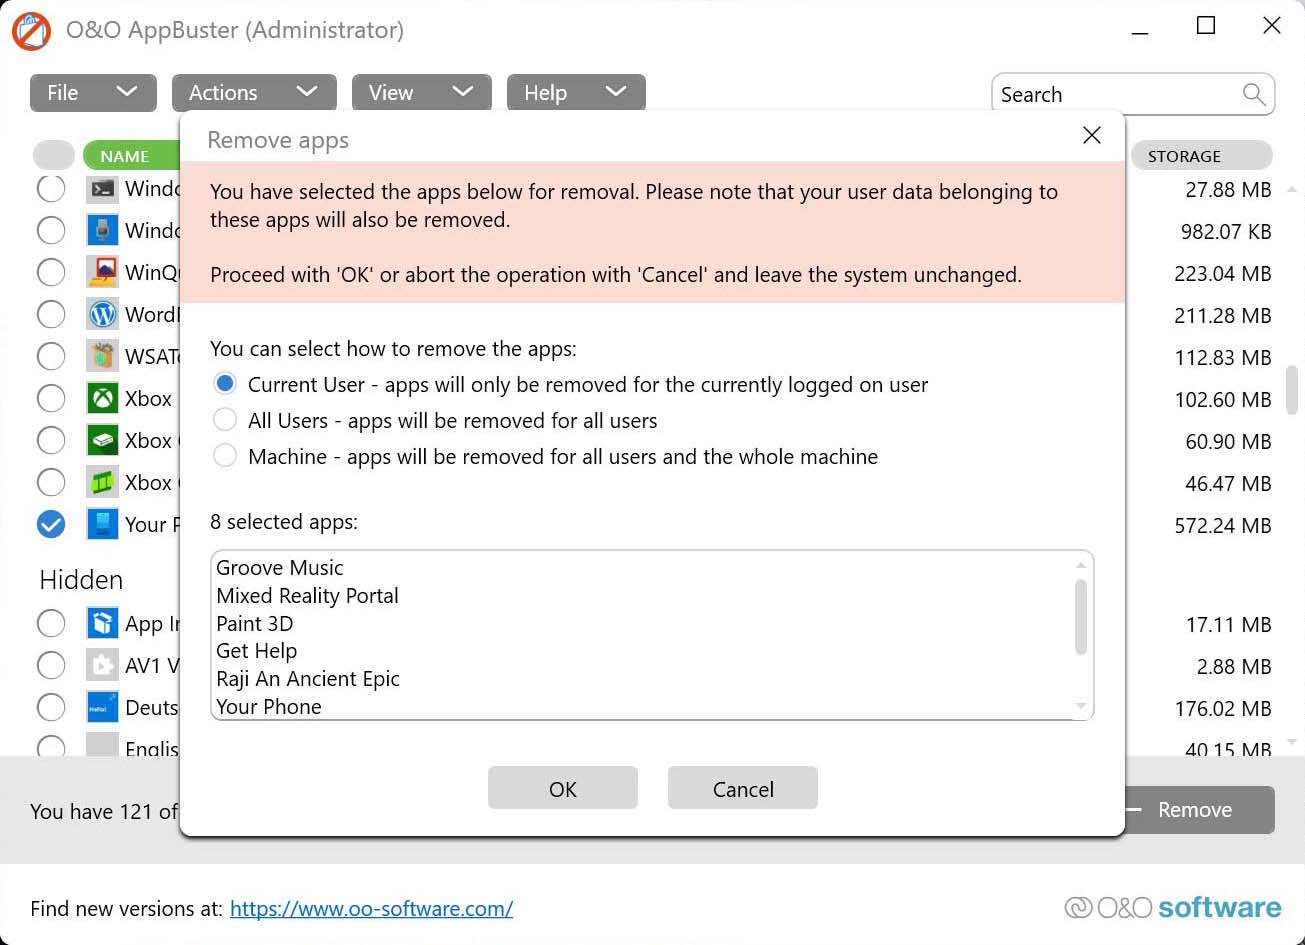Open the oo-software.com link
Image resolution: width=1305 pixels, height=945 pixels.
[371, 908]
